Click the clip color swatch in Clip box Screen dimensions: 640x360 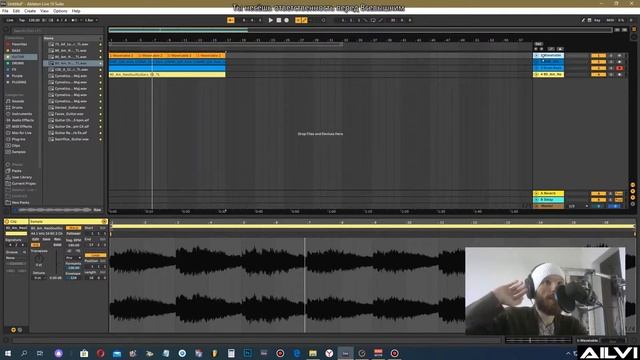pos(16,234)
